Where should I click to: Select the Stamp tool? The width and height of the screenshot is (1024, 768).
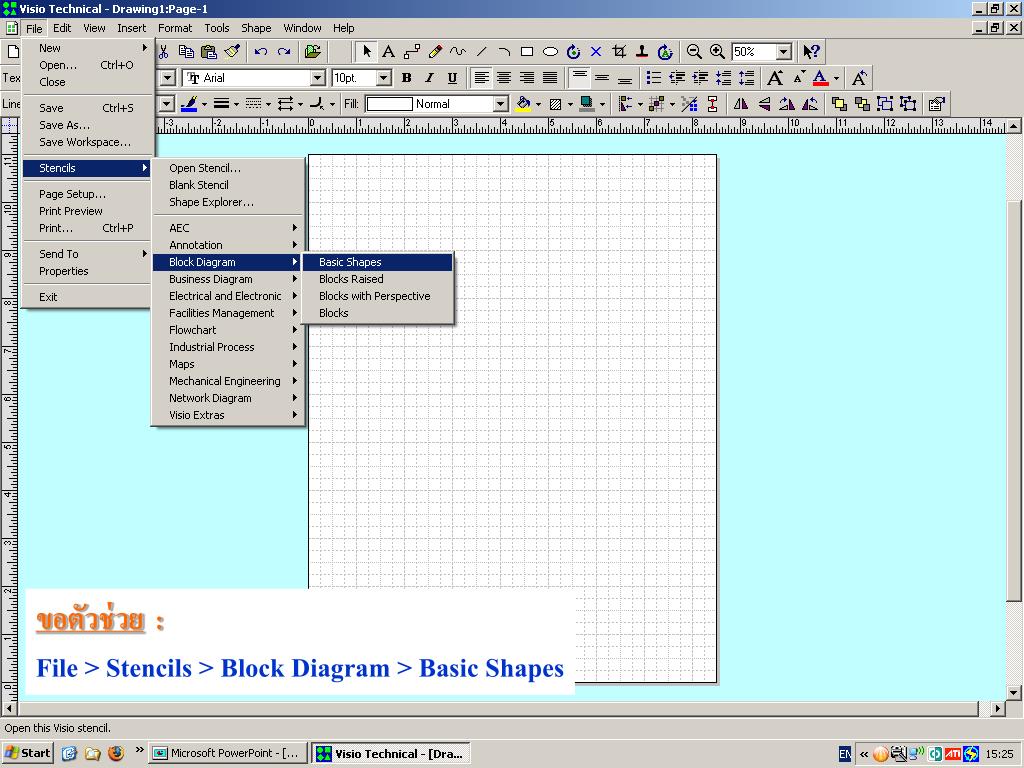pos(642,52)
